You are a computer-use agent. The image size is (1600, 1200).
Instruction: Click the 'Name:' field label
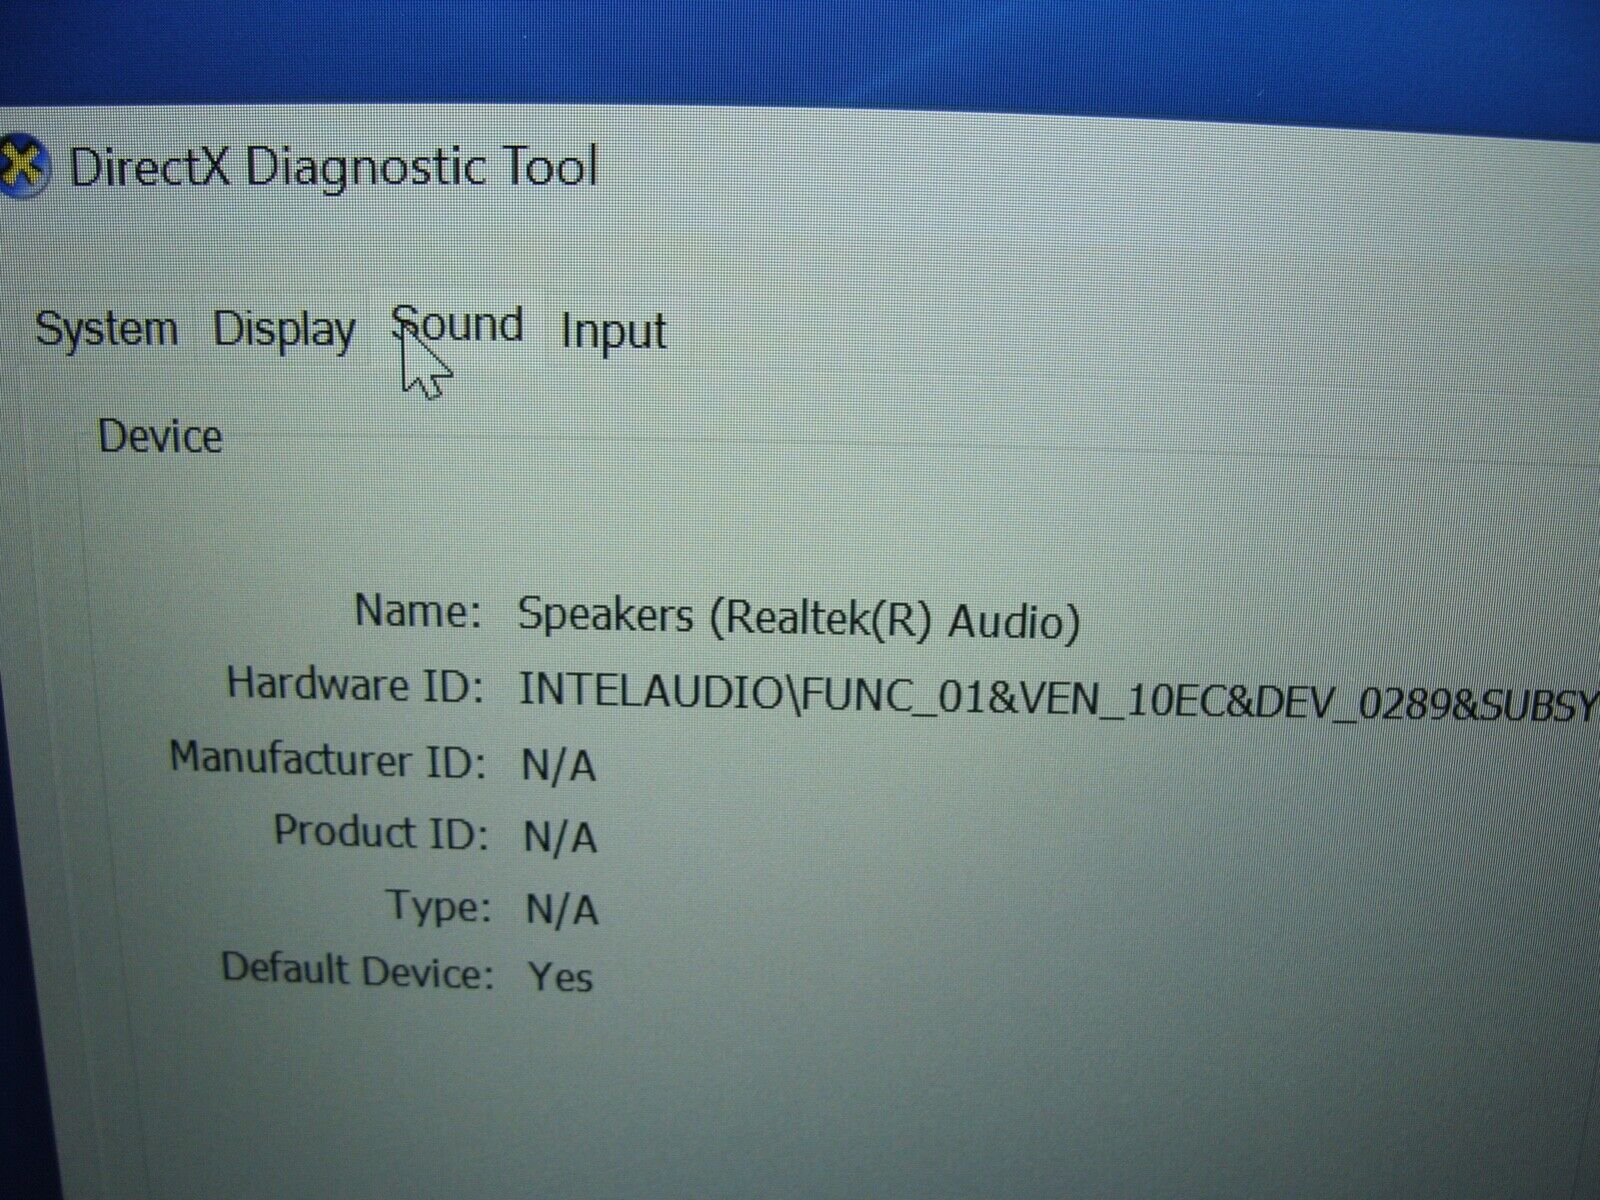click(419, 610)
